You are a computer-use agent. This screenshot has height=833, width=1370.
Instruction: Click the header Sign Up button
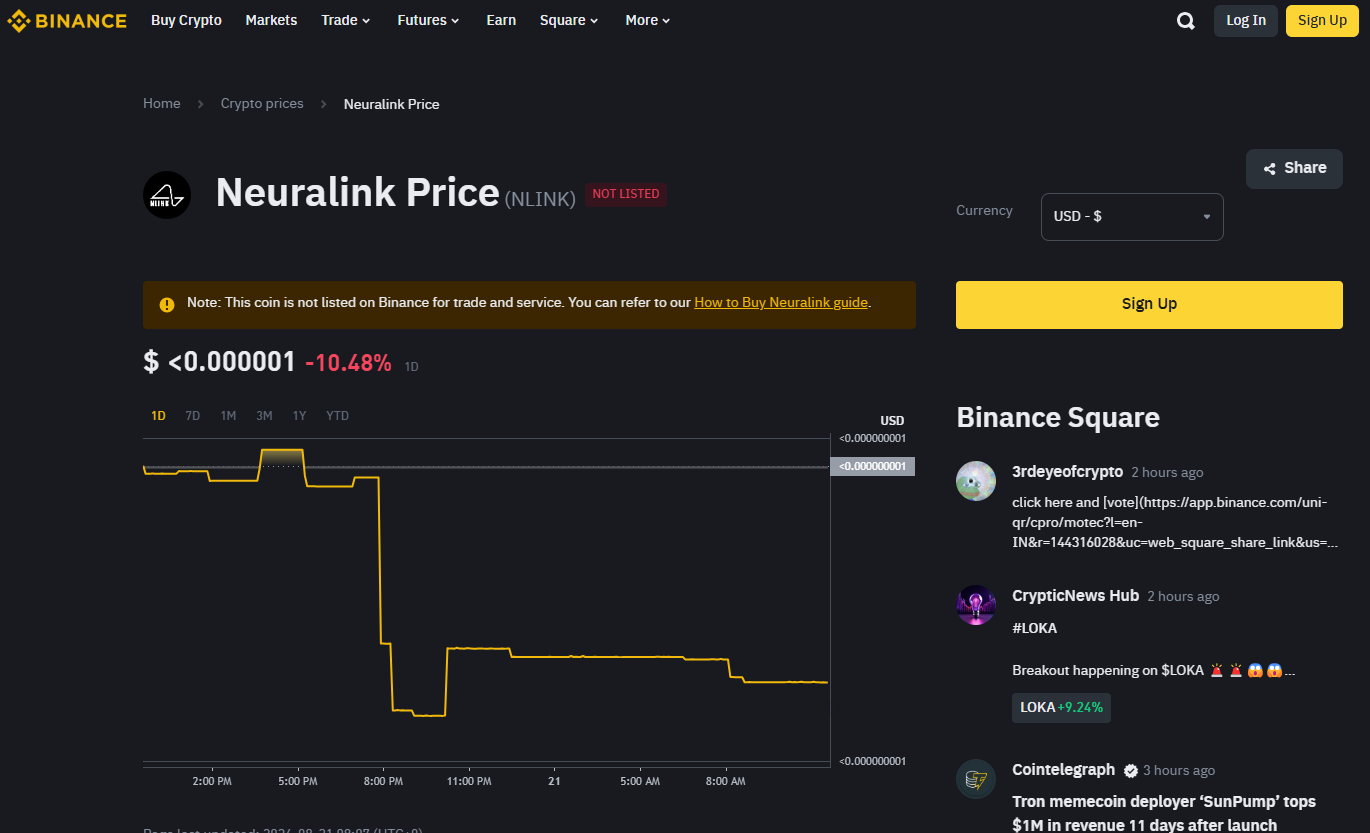point(1322,21)
